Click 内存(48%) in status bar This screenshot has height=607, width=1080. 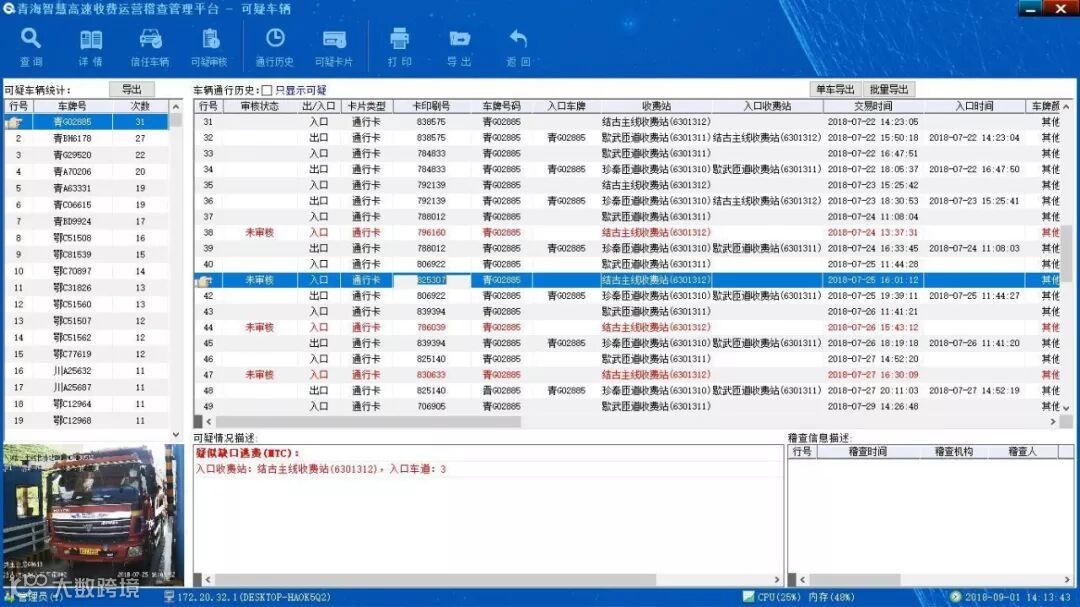click(x=831, y=597)
